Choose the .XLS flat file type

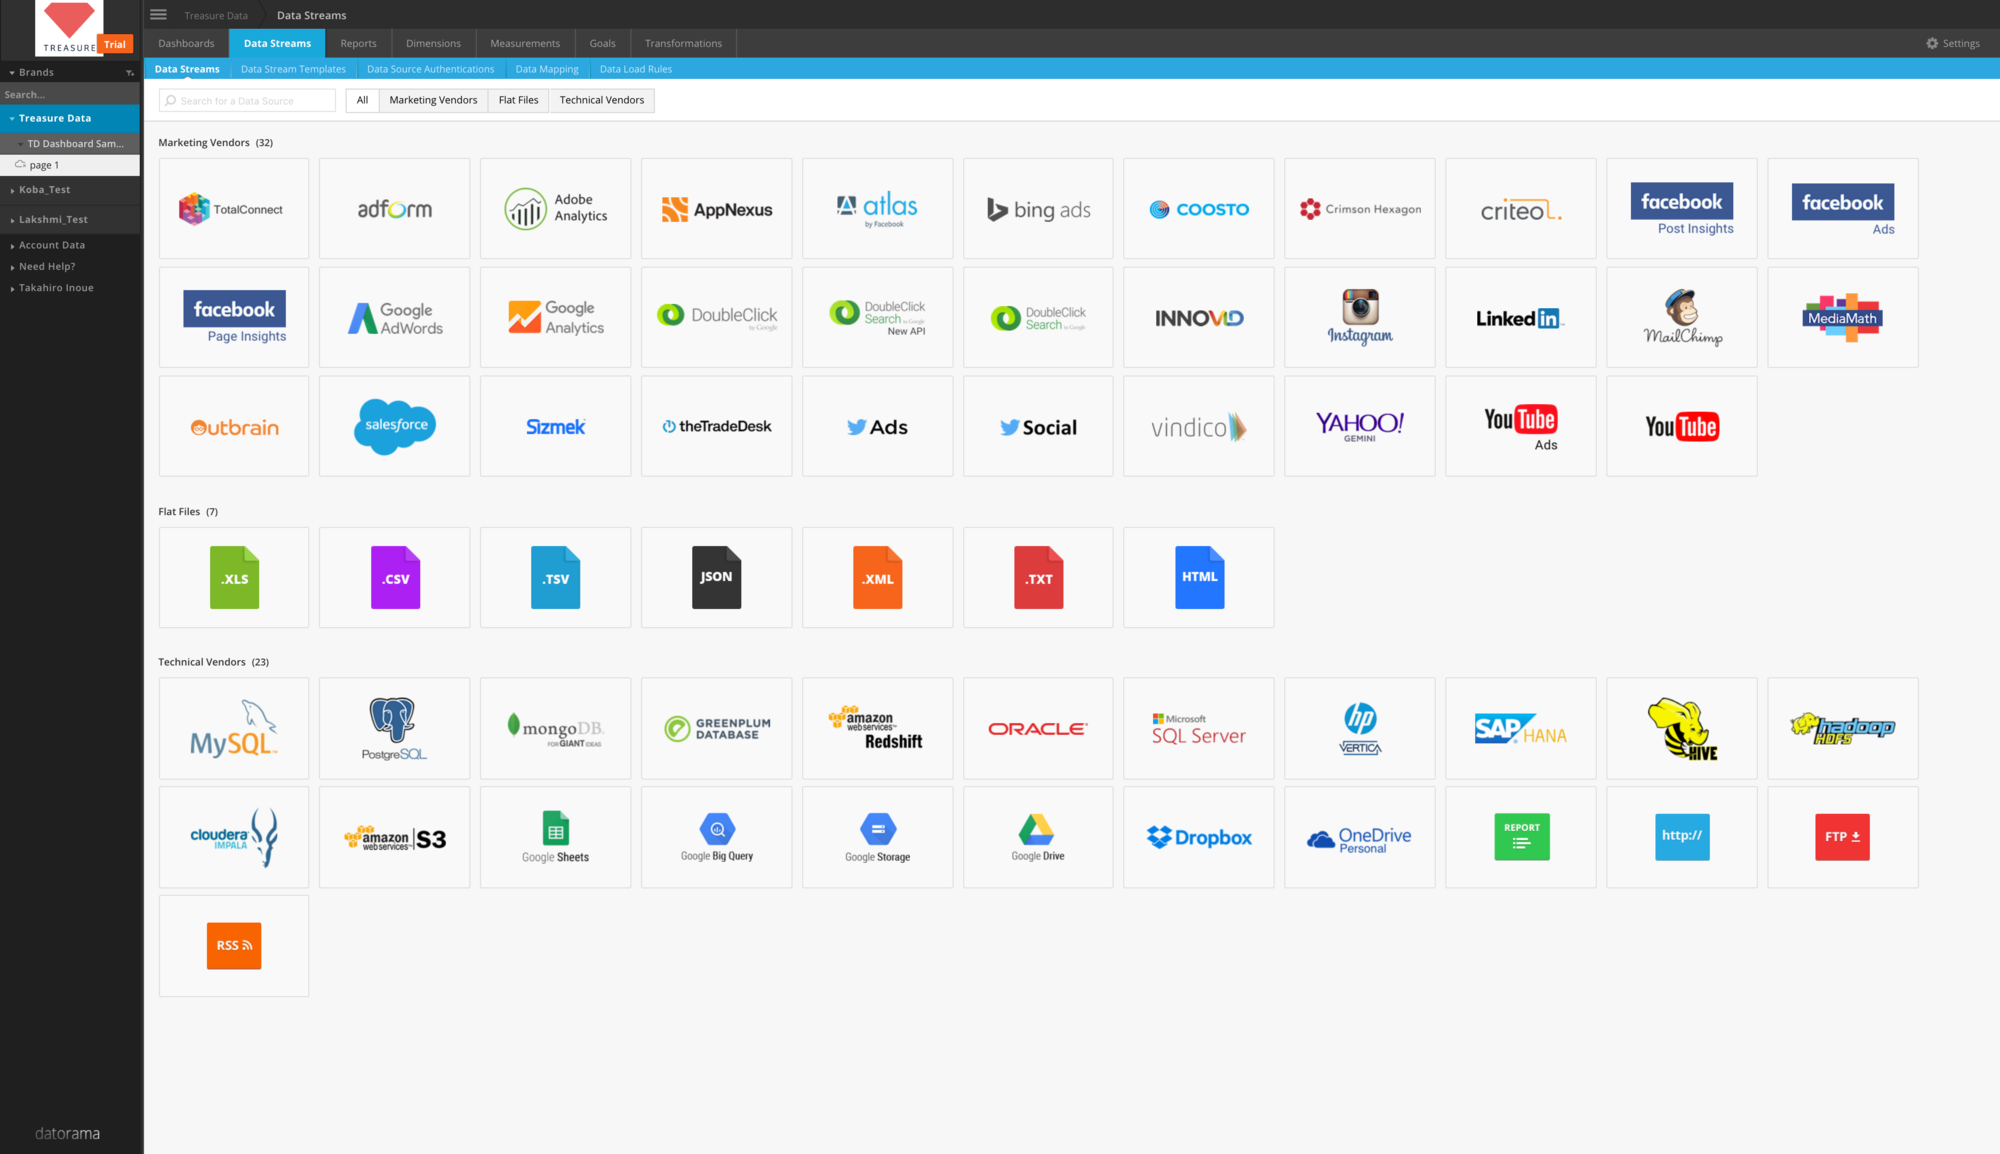234,578
